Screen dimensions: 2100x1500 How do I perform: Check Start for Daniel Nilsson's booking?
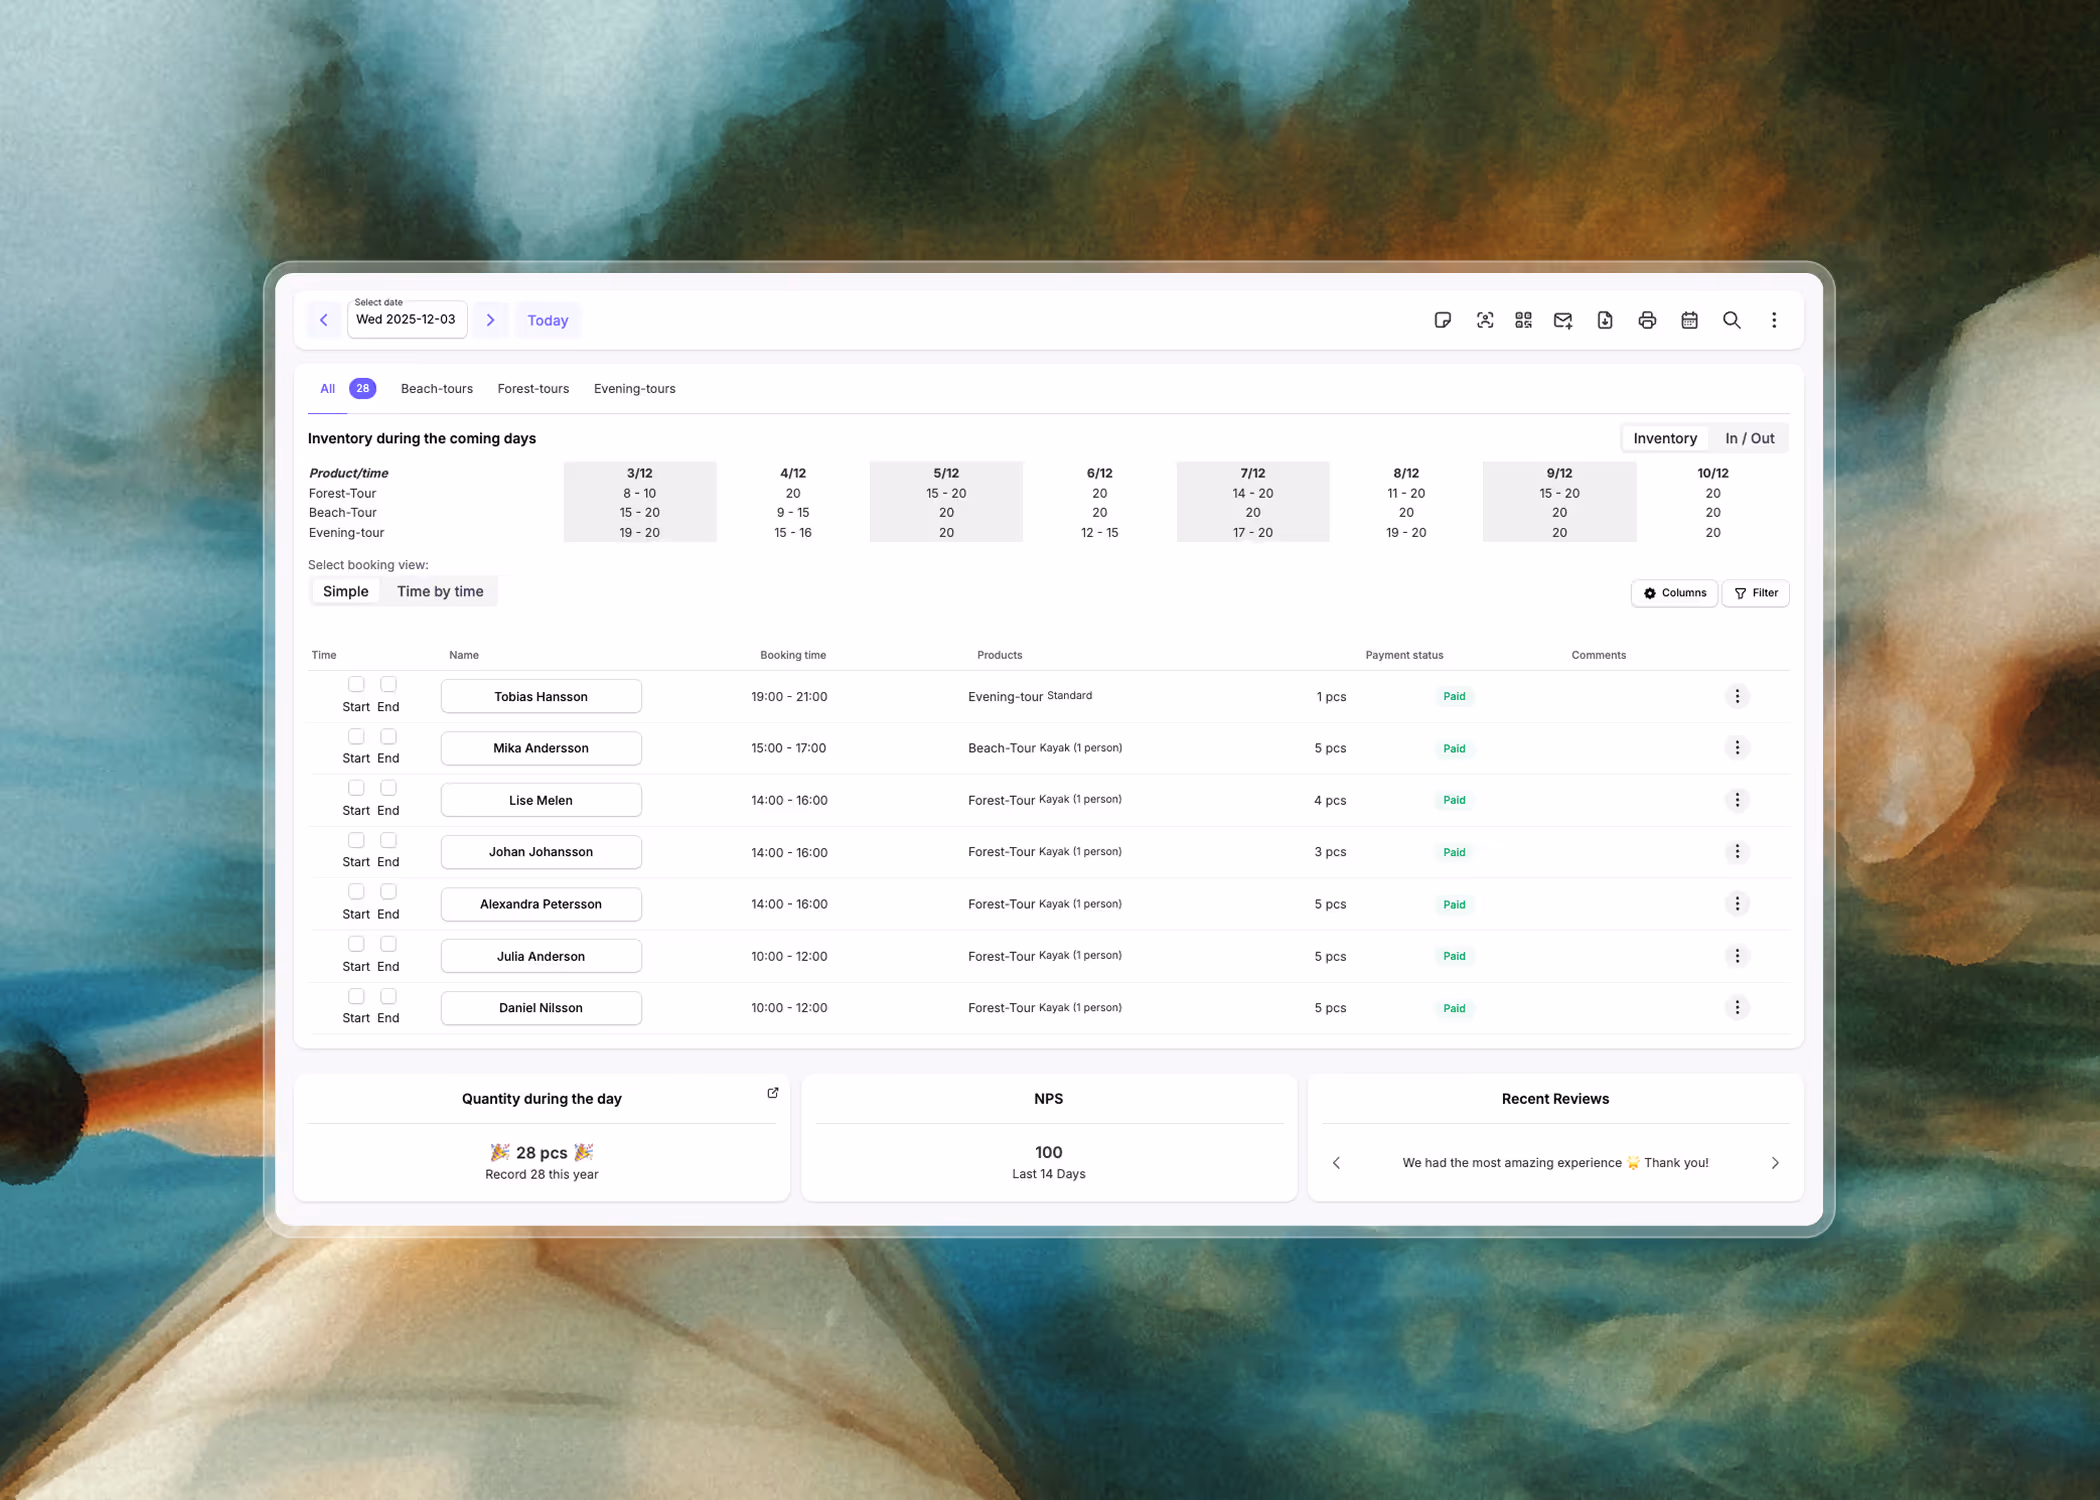tap(356, 996)
